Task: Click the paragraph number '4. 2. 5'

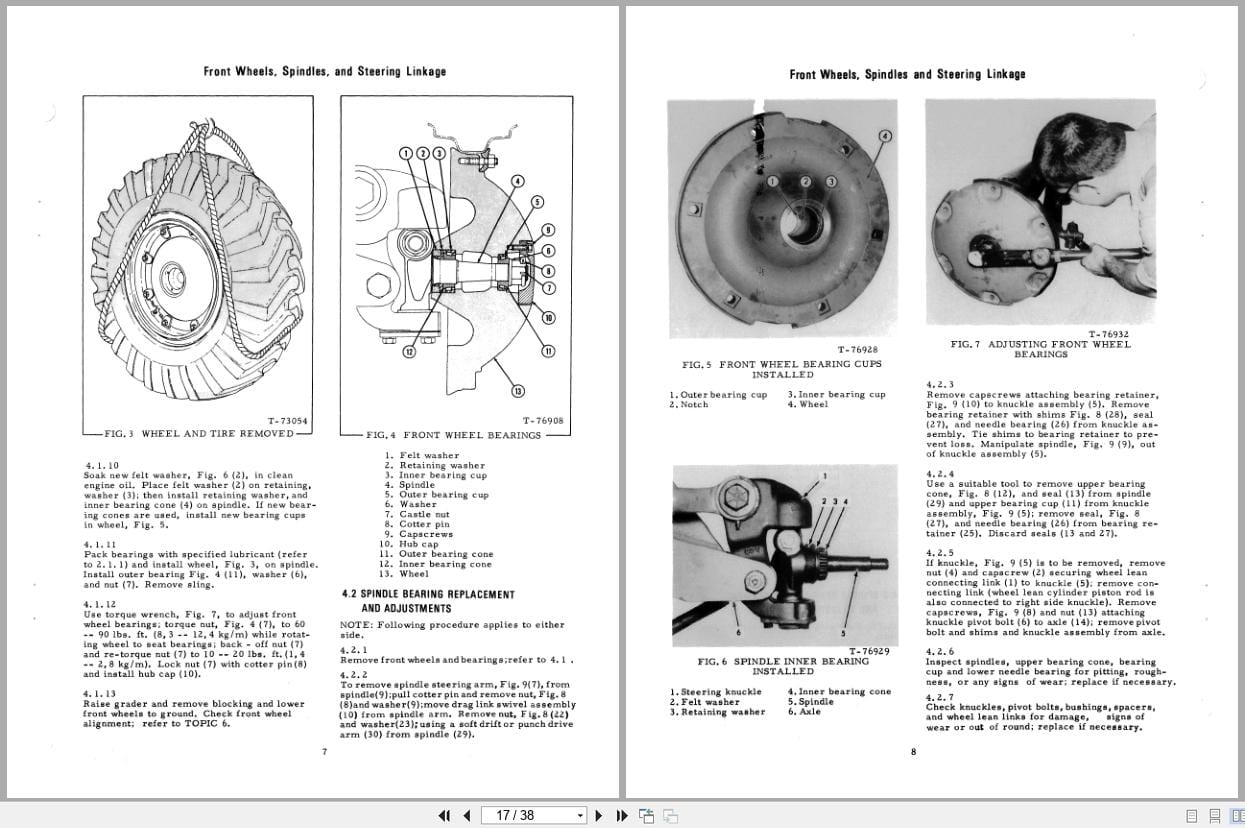Action: [940, 552]
